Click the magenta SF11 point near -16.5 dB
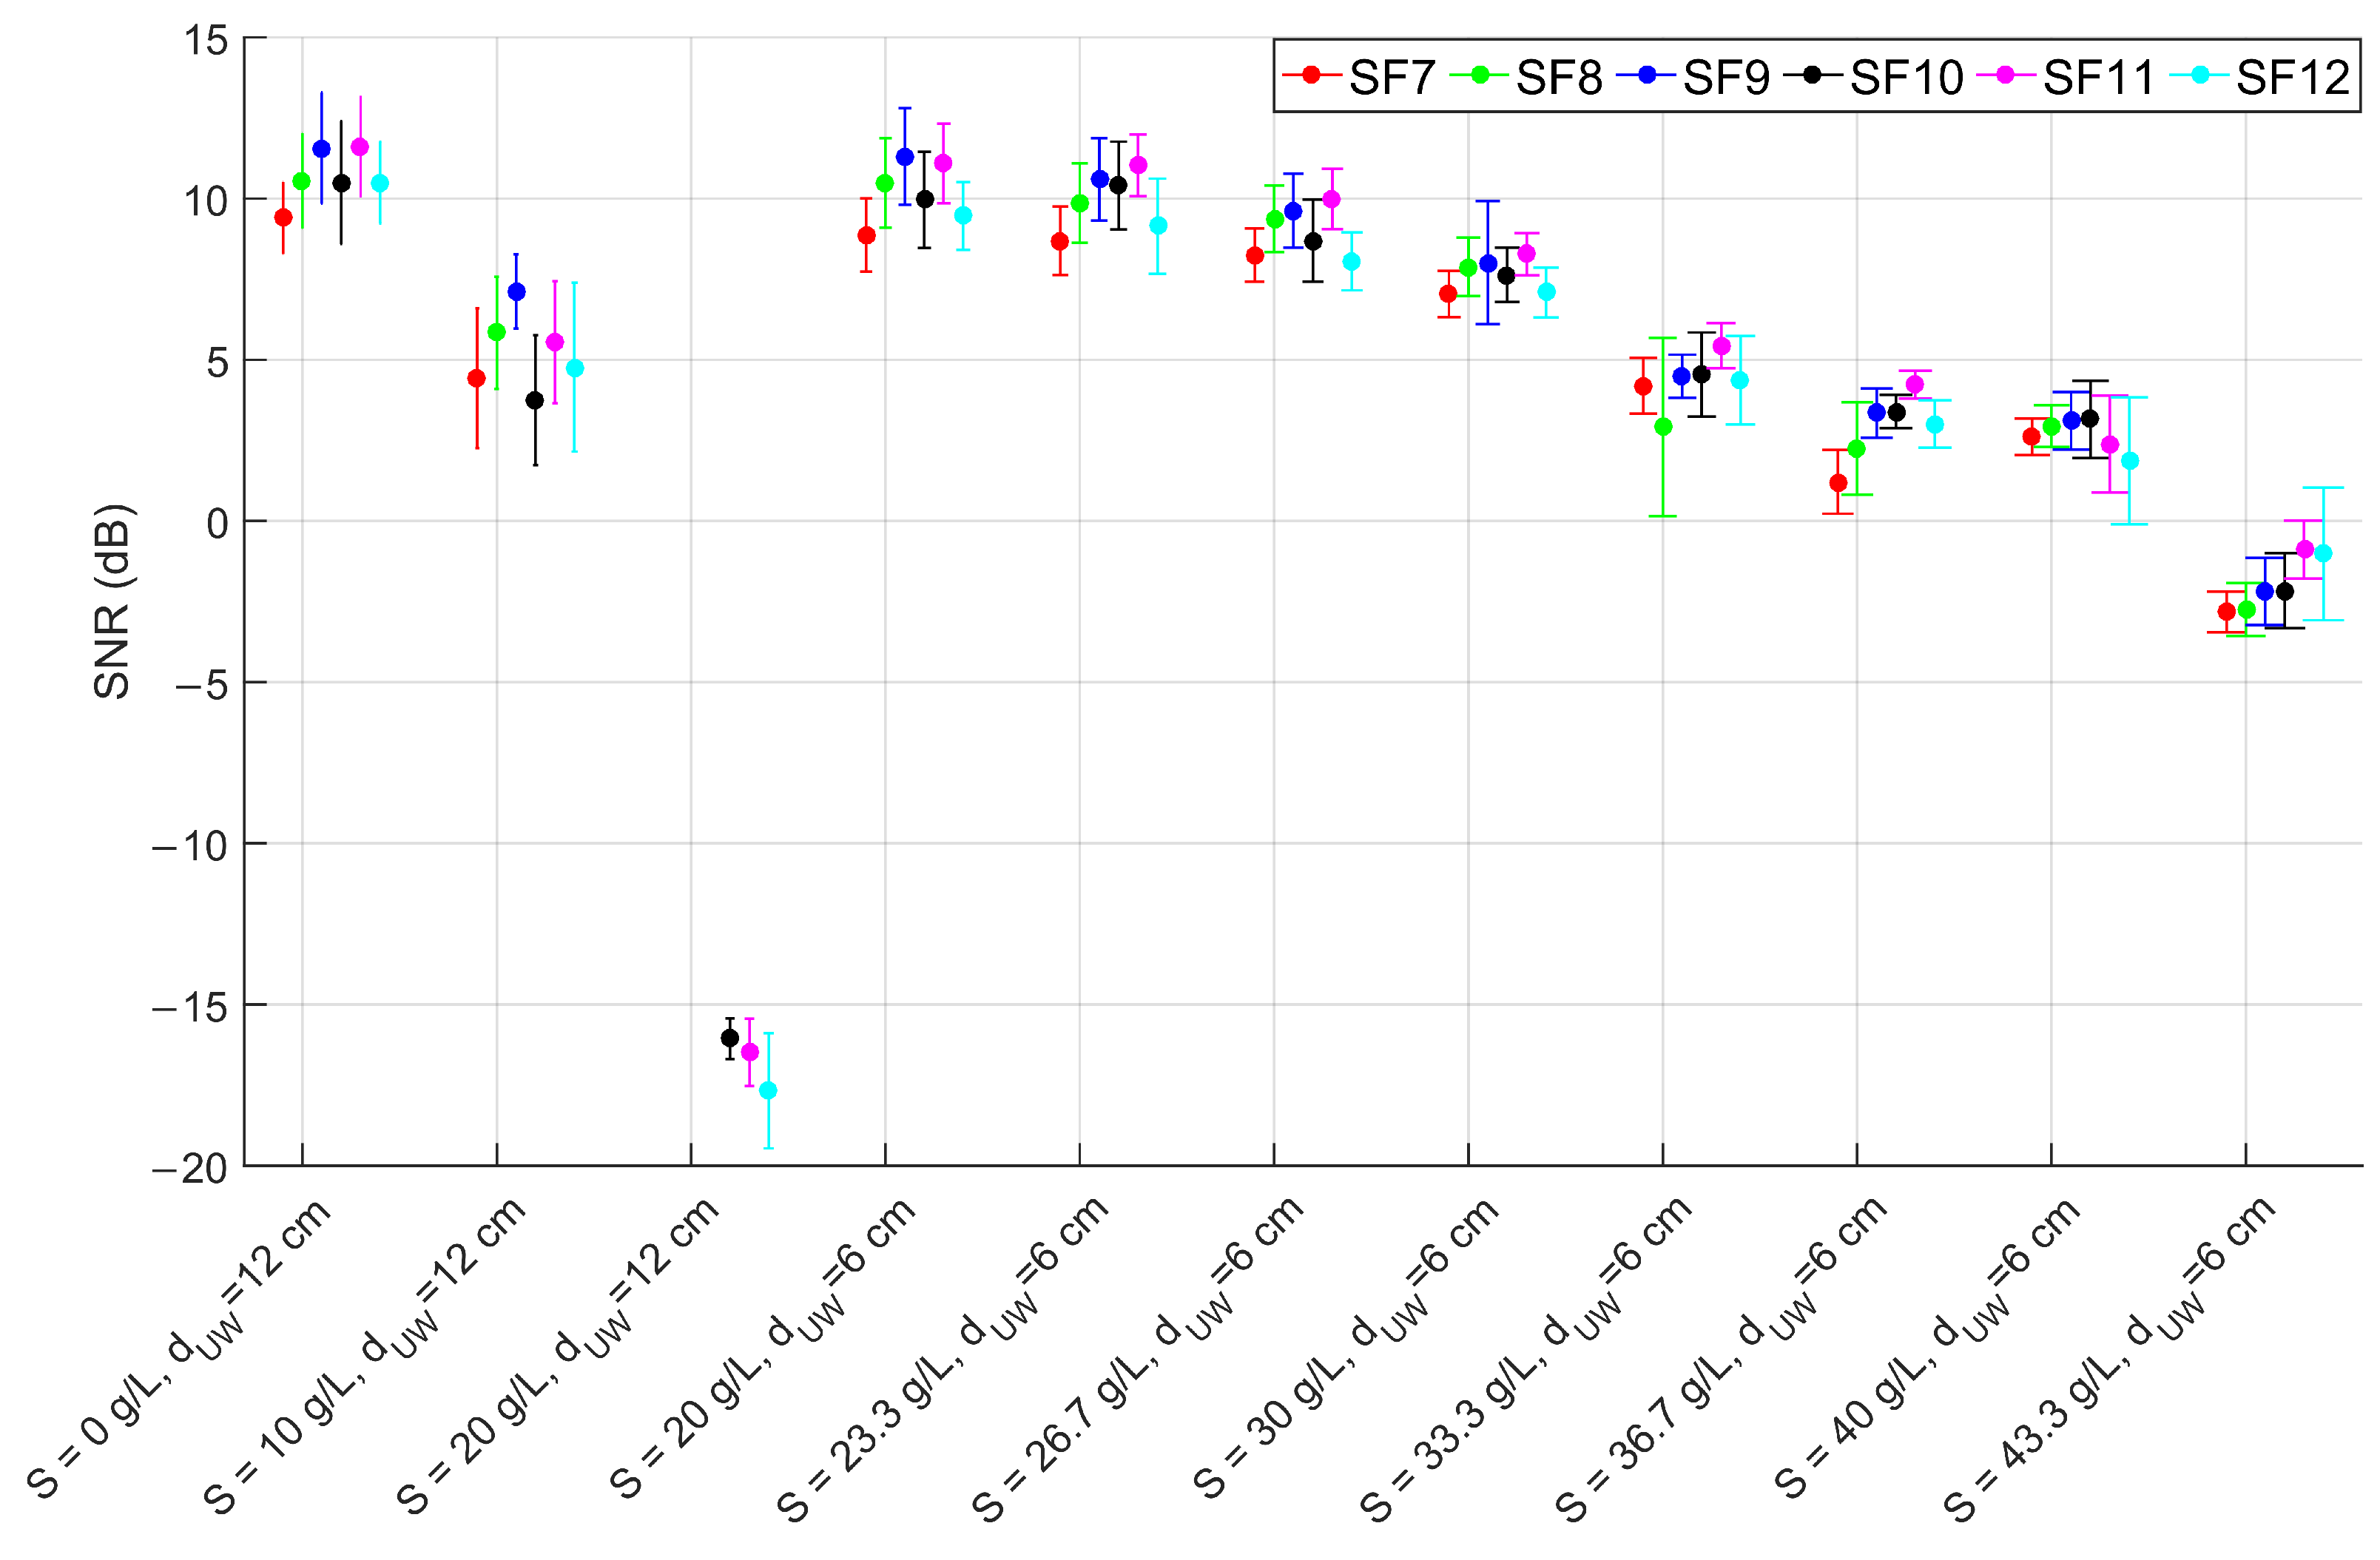The image size is (2380, 1560). 749,1052
